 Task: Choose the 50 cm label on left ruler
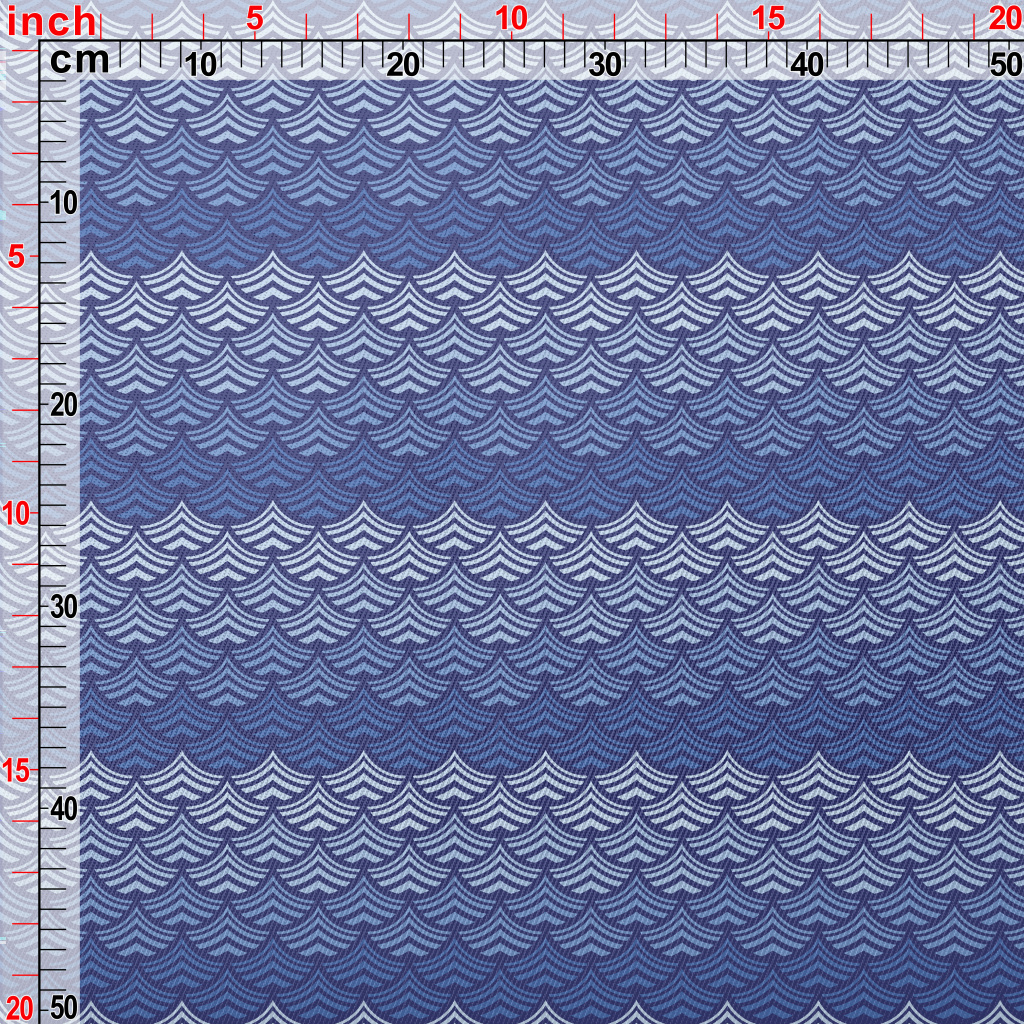63,1006
